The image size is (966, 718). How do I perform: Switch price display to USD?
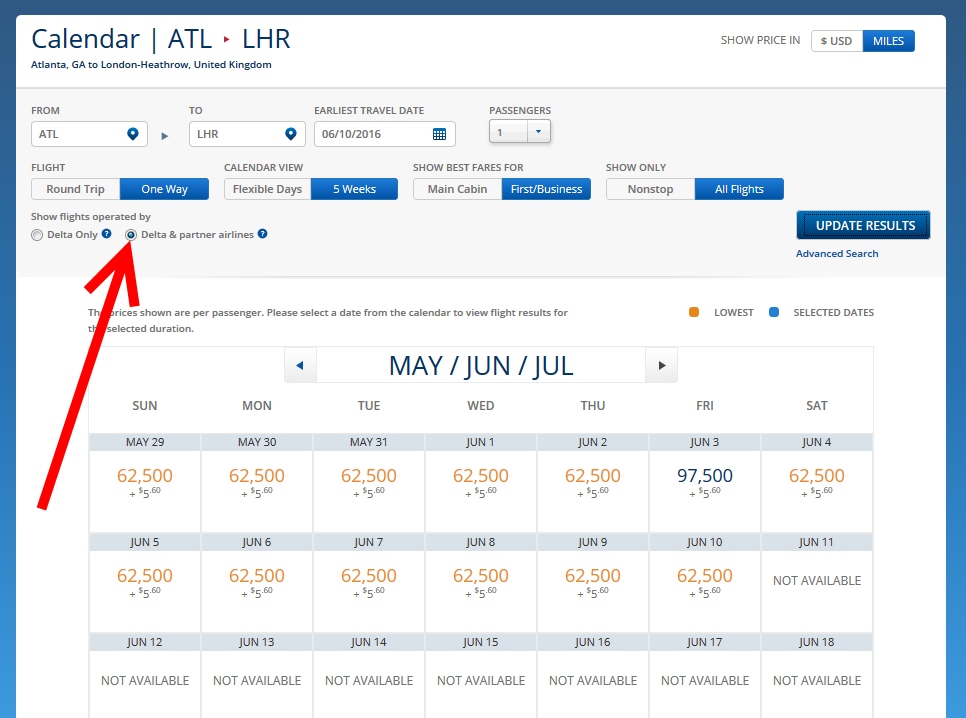(x=836, y=41)
